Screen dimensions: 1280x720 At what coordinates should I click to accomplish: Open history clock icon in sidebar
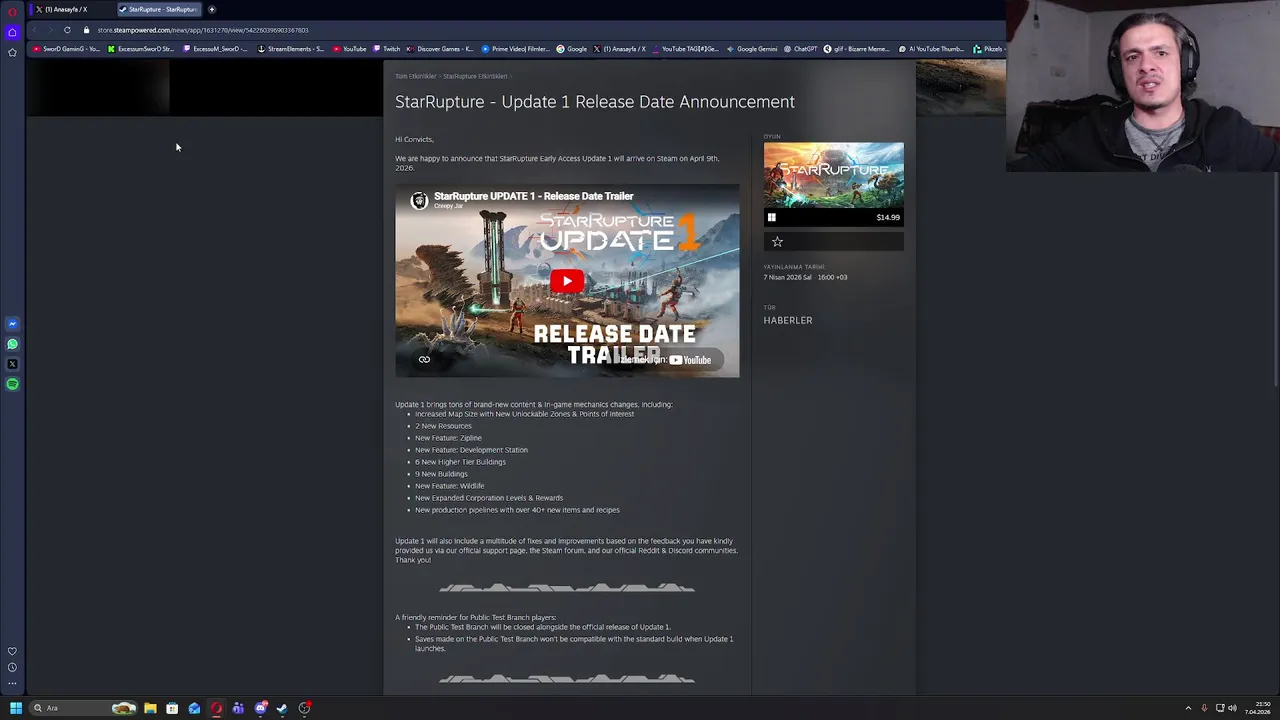tap(12, 667)
